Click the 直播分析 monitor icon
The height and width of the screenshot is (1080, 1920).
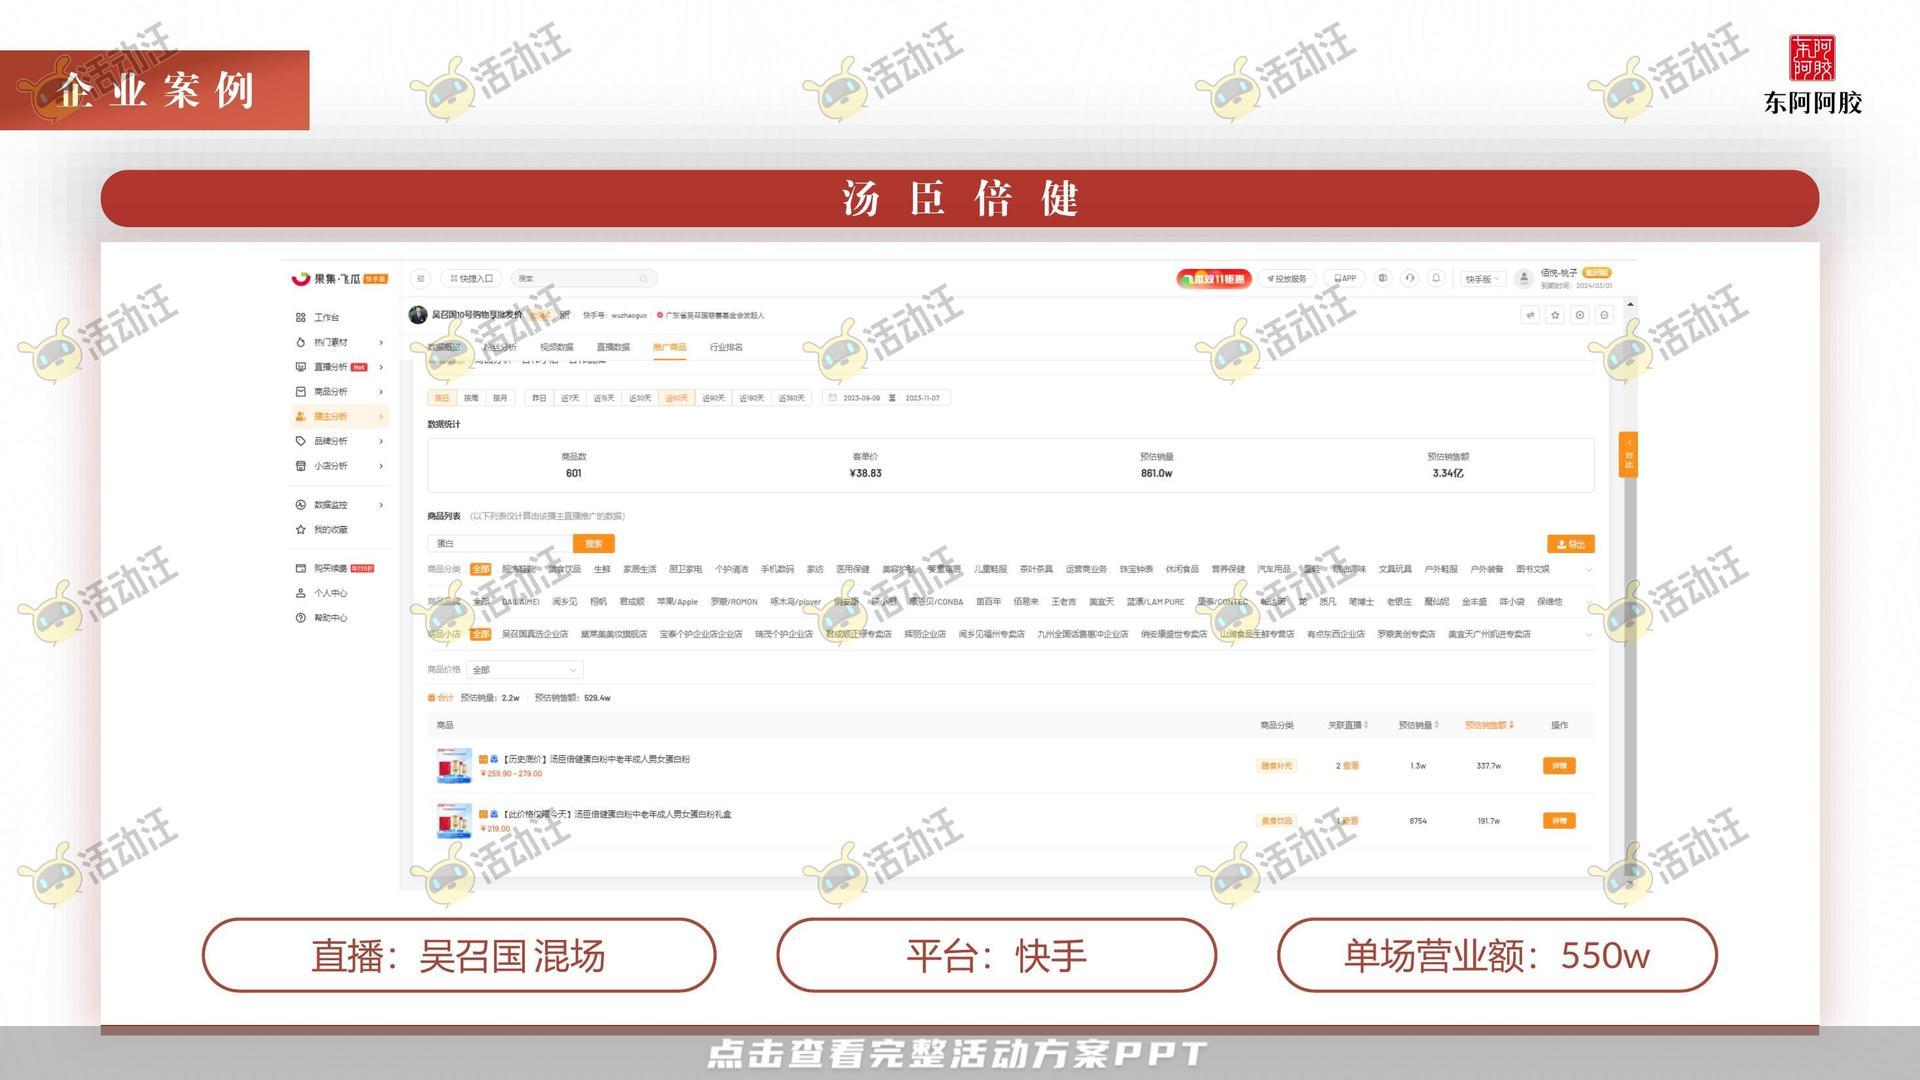(300, 367)
